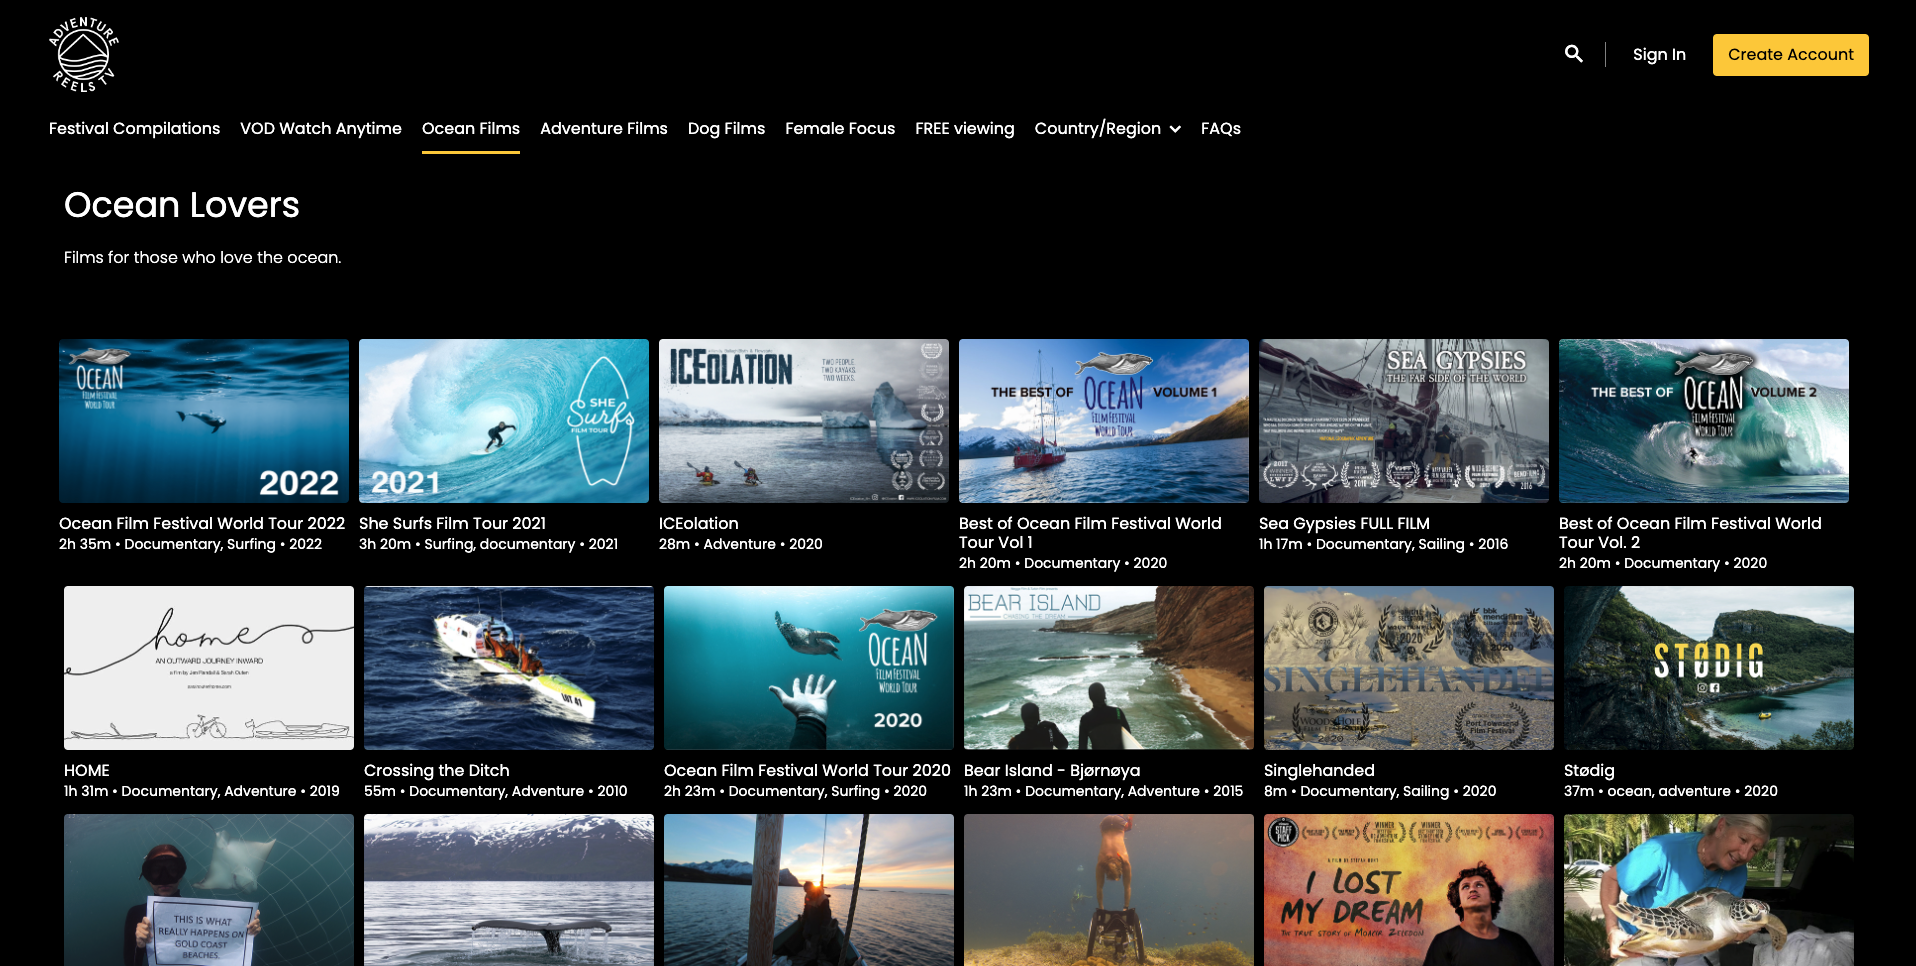This screenshot has width=1916, height=966.
Task: Open the Festival Compilations menu item
Action: [134, 128]
